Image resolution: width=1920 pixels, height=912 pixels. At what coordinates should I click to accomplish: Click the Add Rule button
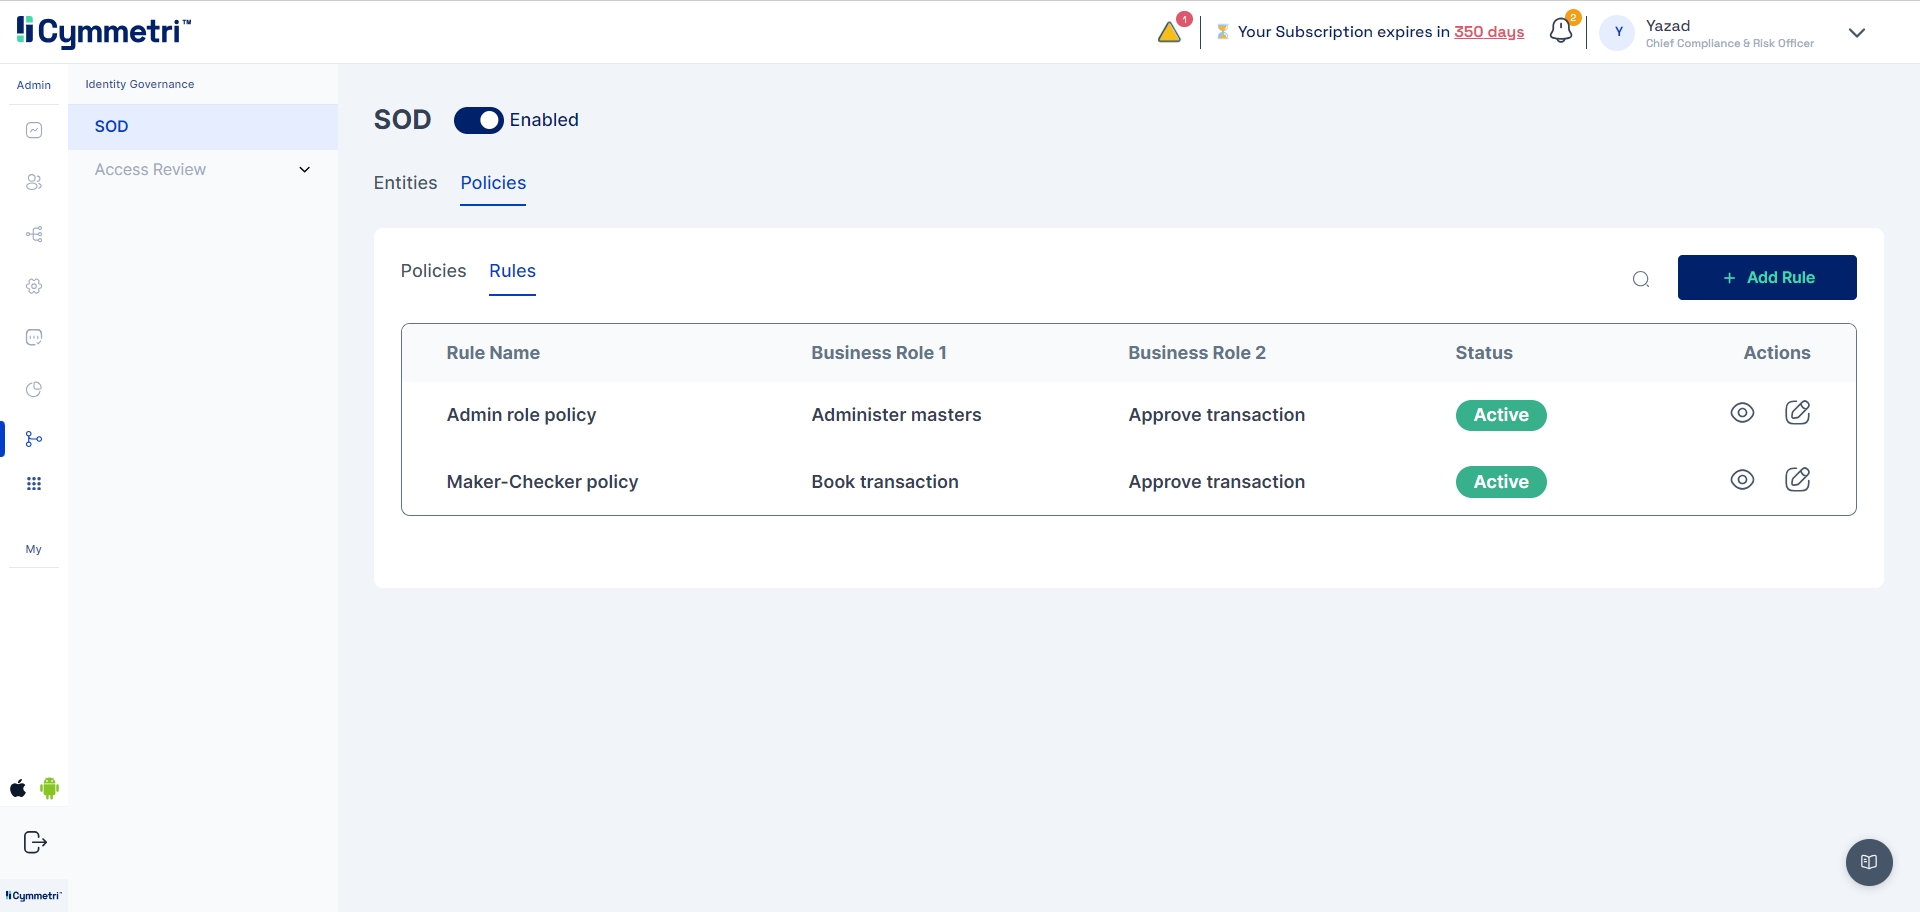[1766, 278]
